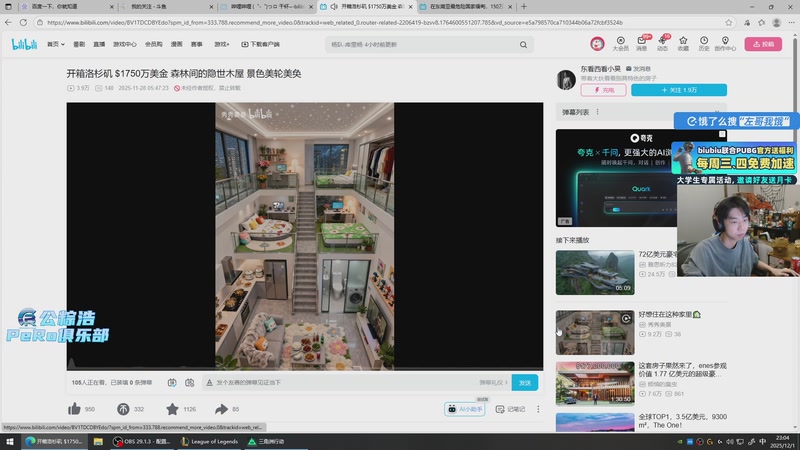800x450 pixels.
Task: Open the 首页 dropdown menu
Action: pos(56,44)
